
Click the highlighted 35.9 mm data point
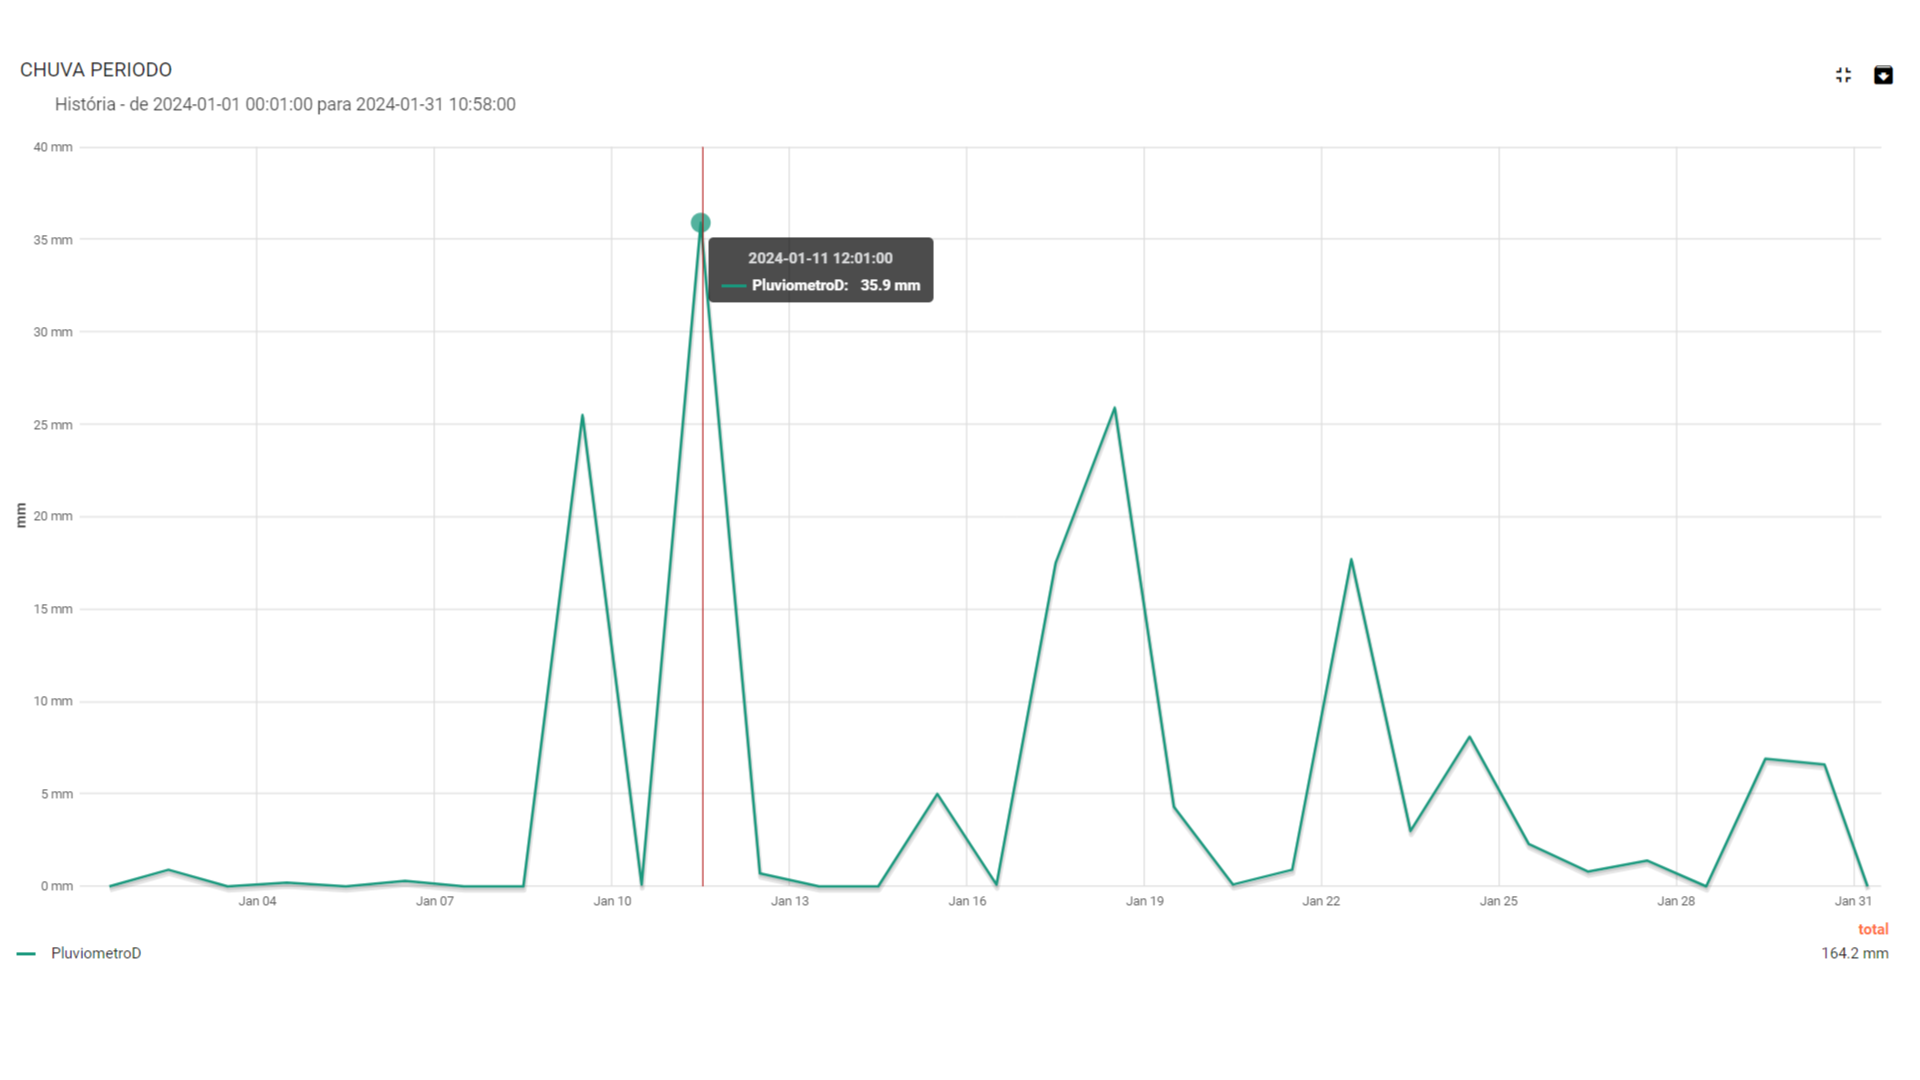pyautogui.click(x=701, y=223)
